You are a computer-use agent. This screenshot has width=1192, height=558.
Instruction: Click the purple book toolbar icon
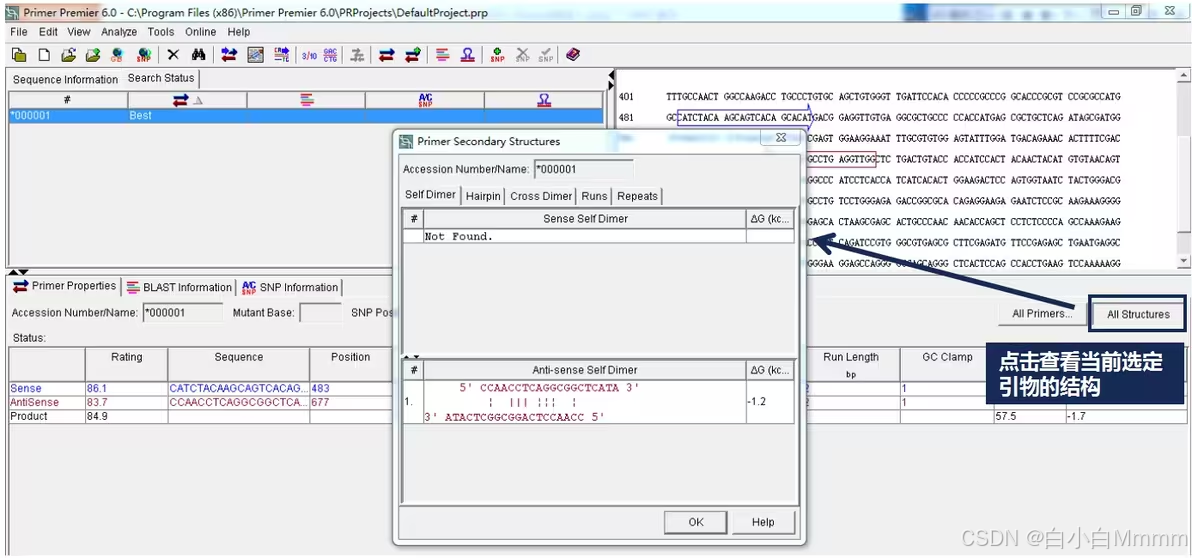point(573,55)
